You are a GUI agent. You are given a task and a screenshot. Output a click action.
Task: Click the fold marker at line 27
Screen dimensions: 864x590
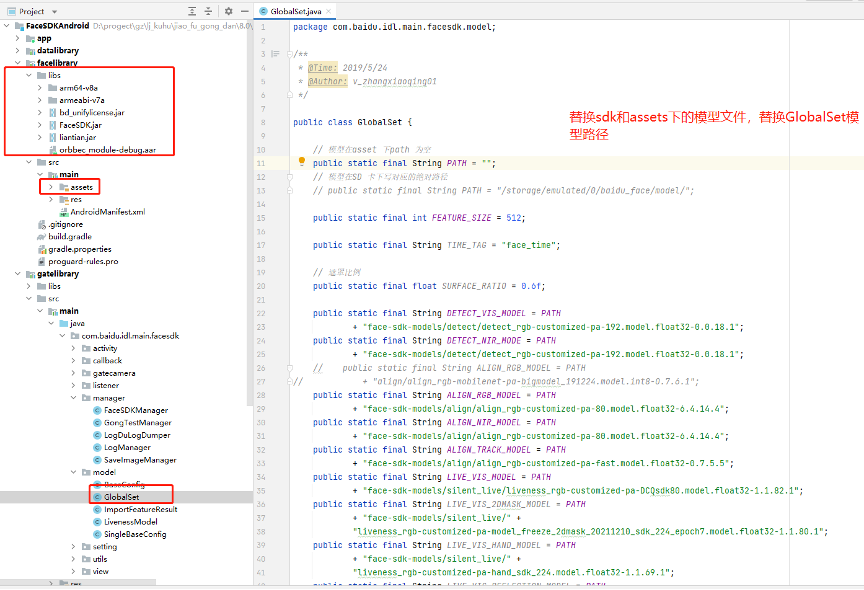[290, 381]
